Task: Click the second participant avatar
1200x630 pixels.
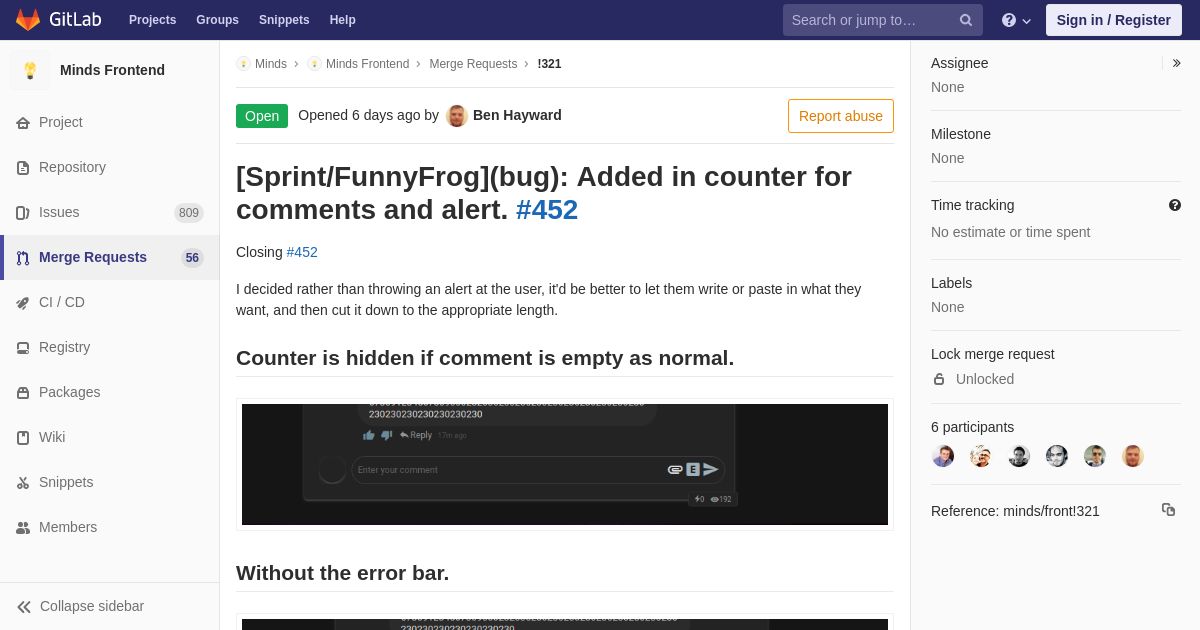Action: click(981, 456)
